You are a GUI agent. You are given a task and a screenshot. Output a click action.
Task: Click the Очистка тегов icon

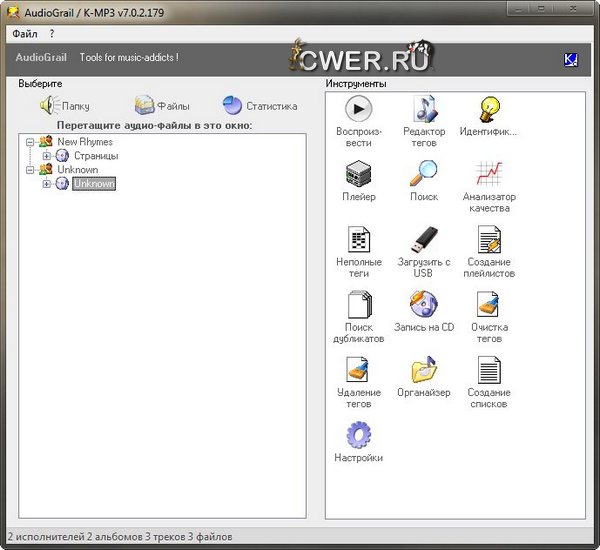[x=489, y=304]
